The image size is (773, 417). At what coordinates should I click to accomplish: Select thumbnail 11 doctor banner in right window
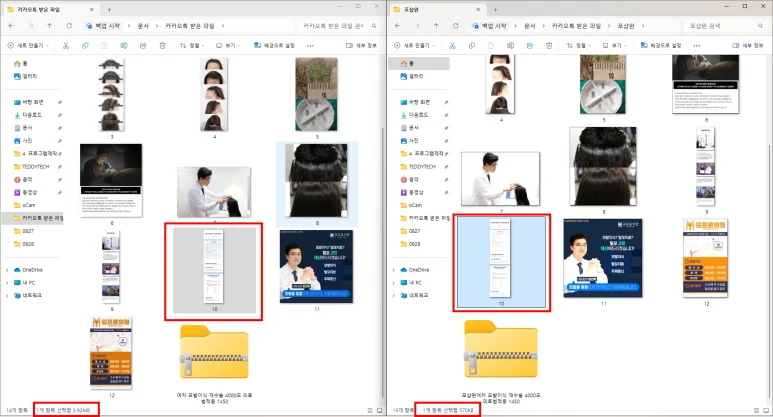click(603, 258)
